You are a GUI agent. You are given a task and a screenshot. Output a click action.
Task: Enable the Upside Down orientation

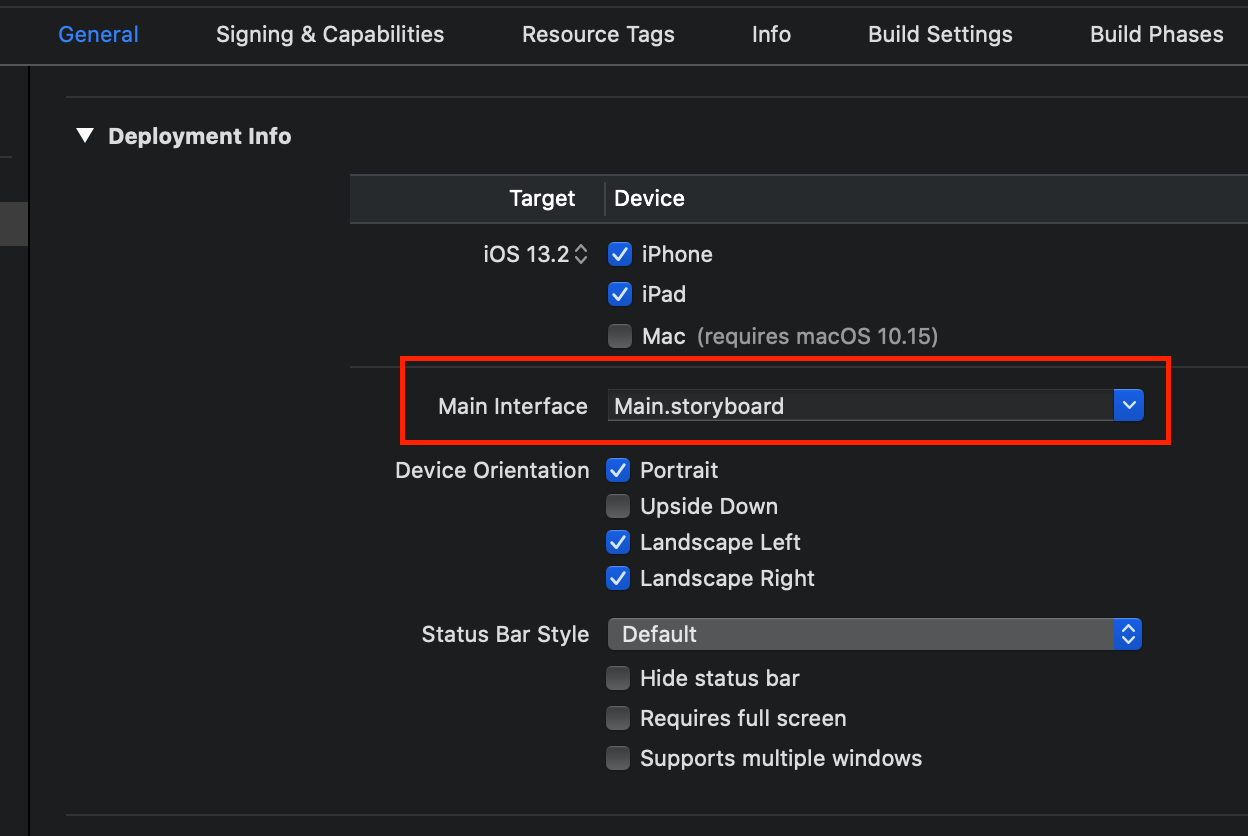click(x=619, y=506)
